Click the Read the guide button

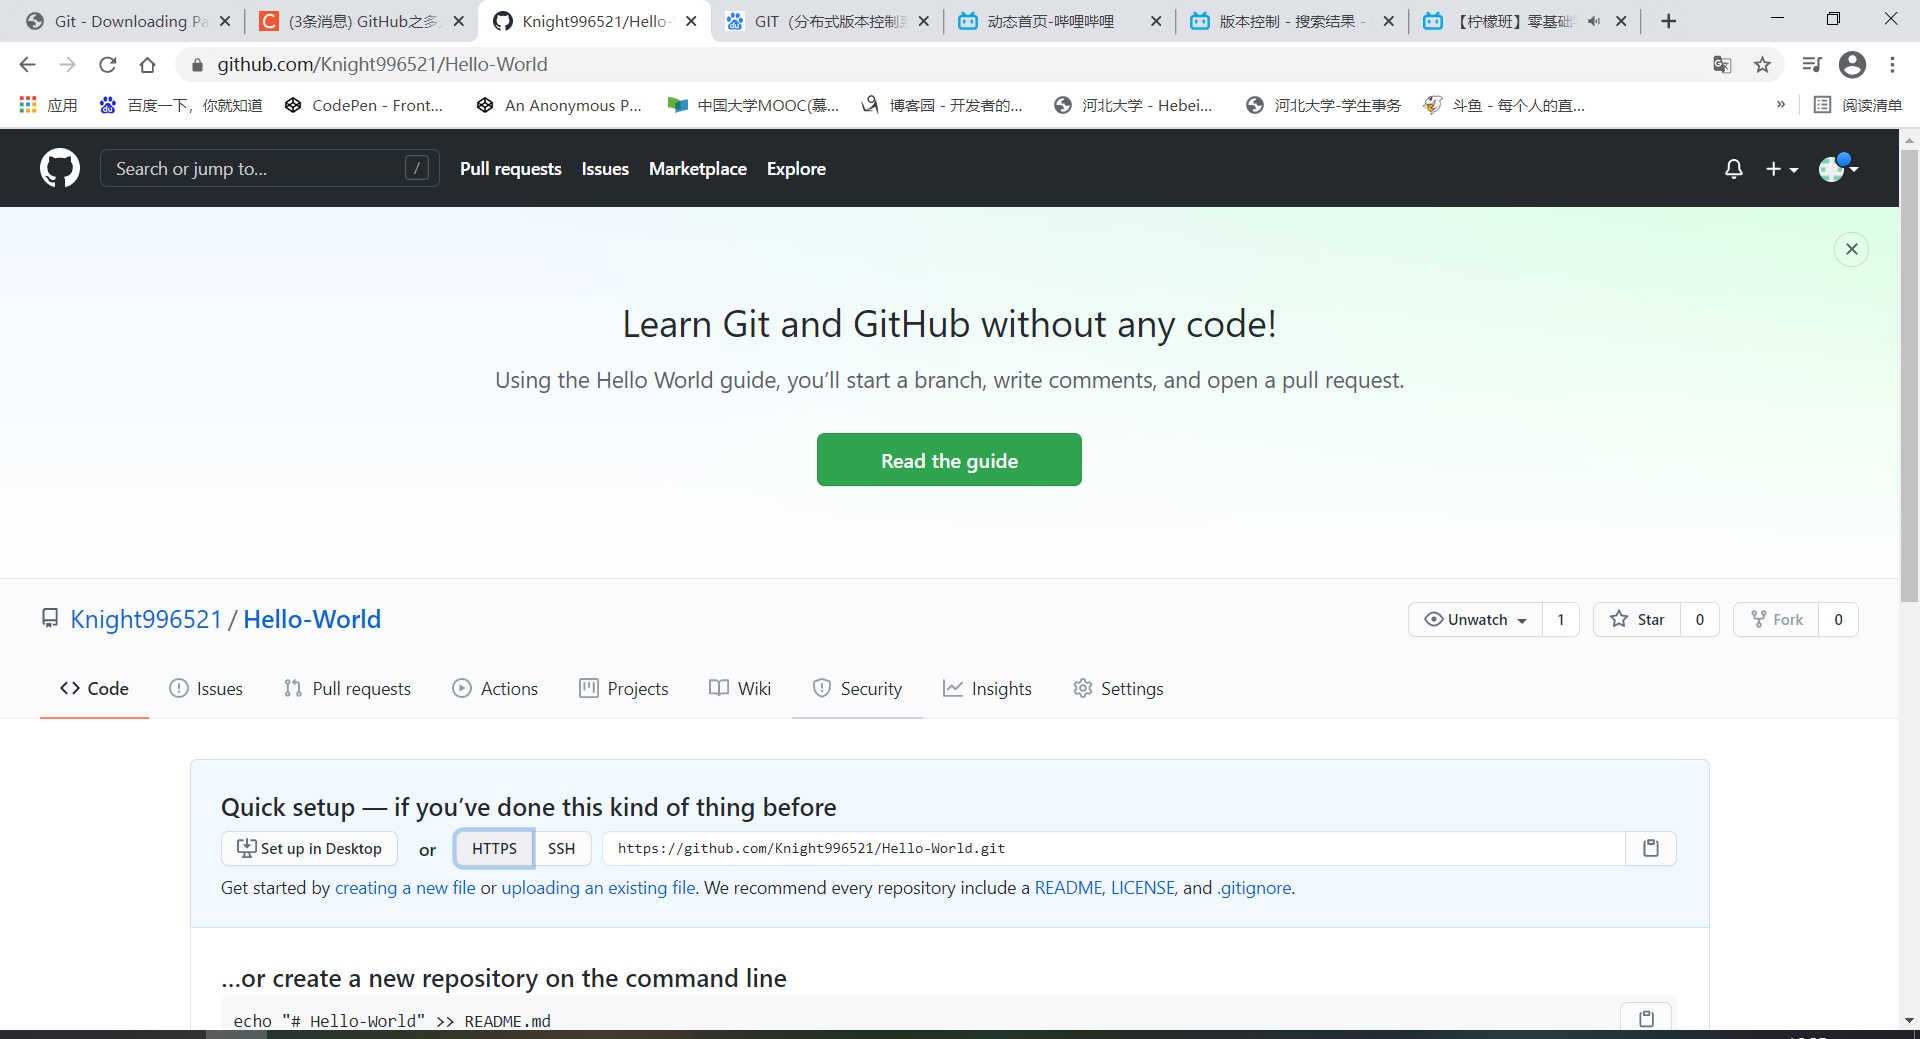[x=949, y=460]
